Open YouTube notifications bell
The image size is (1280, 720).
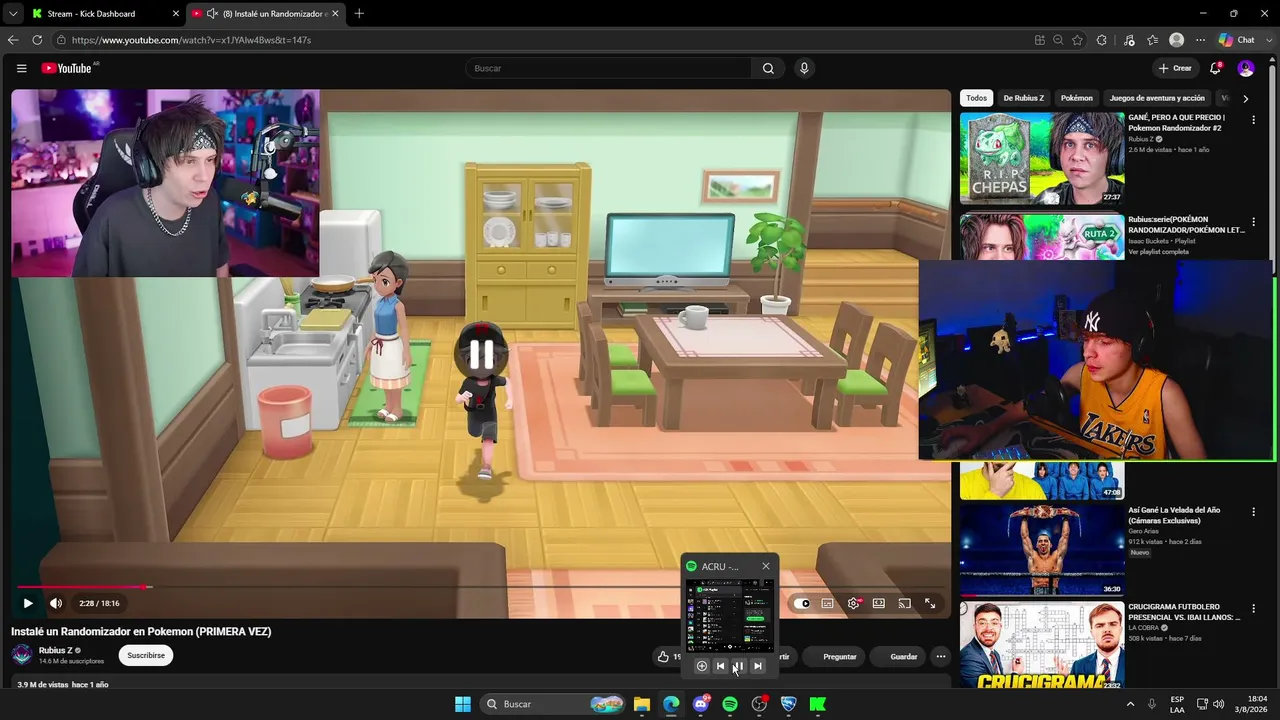tap(1215, 68)
